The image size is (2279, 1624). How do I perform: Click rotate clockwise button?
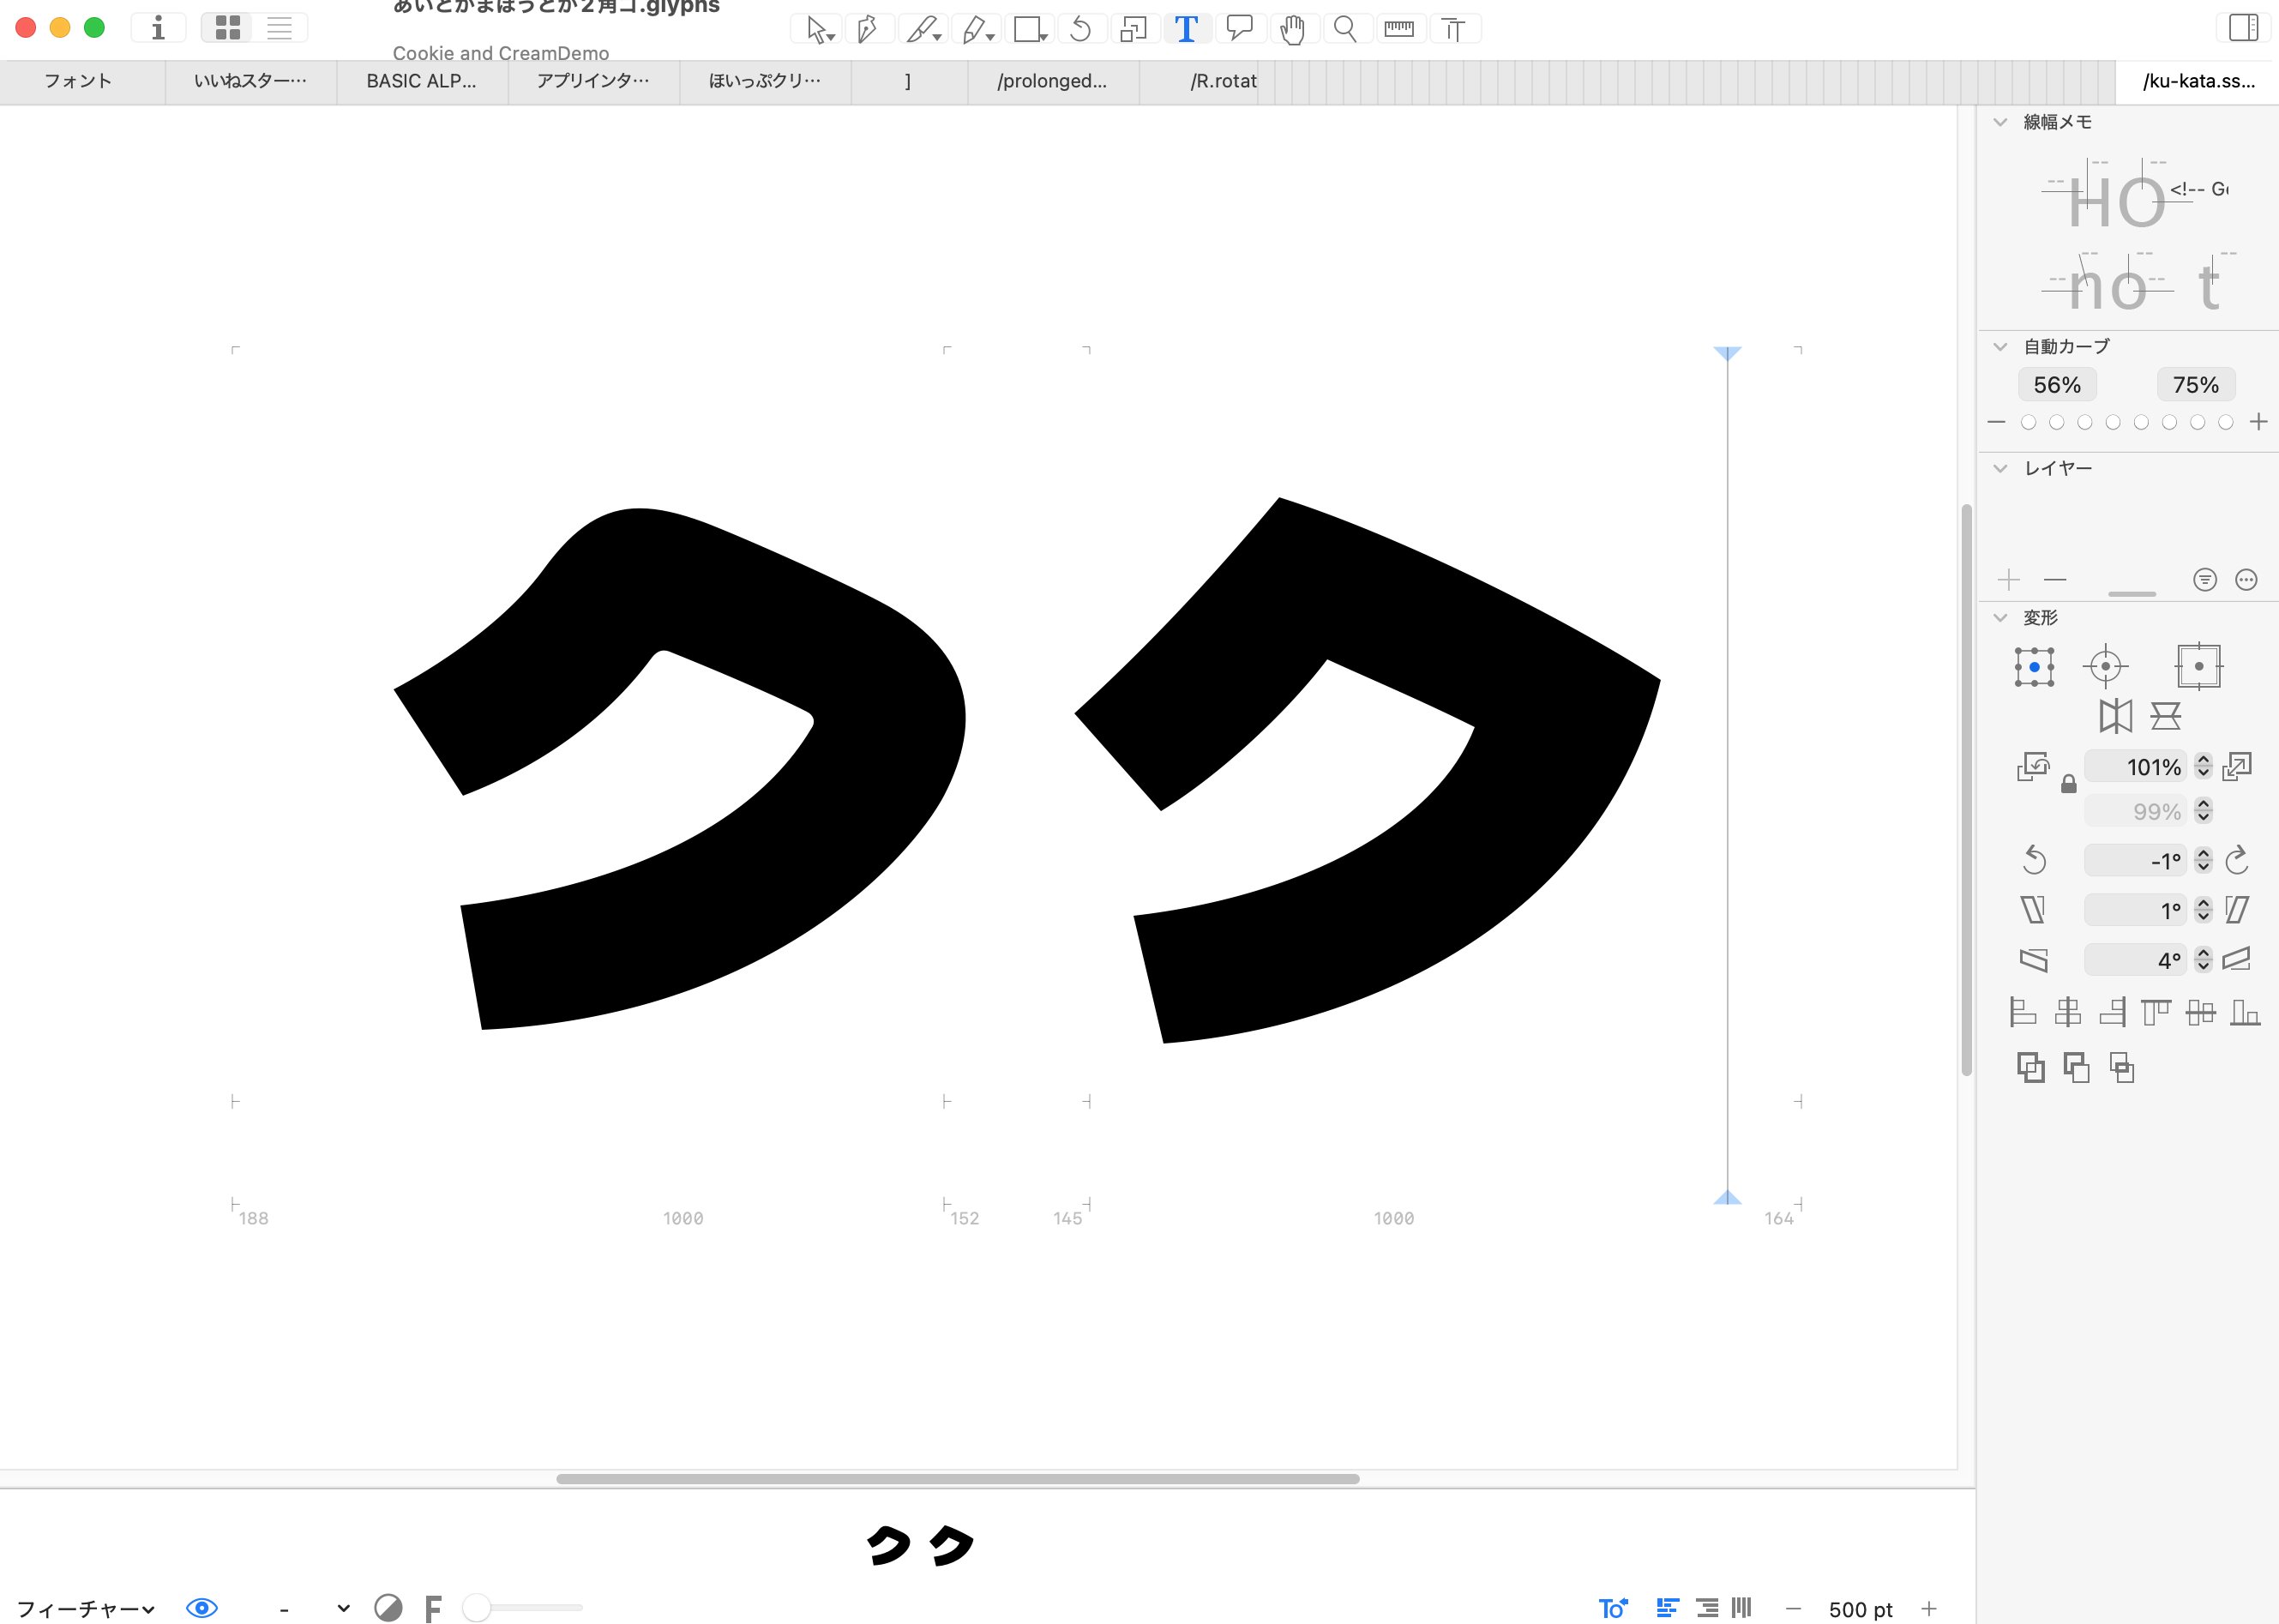pos(2237,860)
